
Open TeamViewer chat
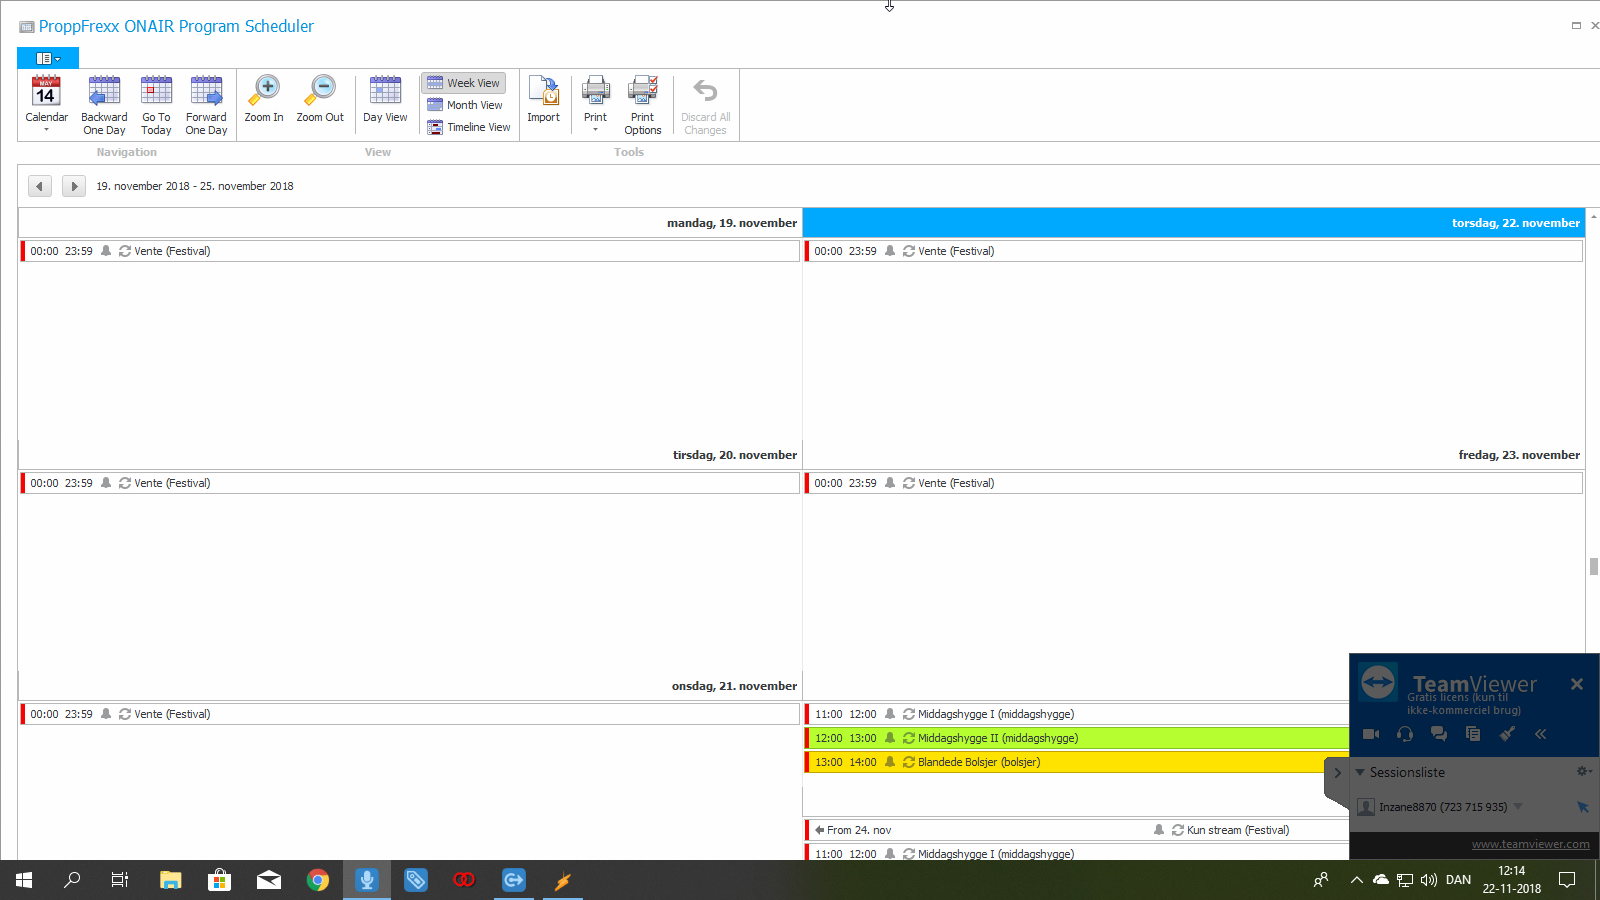[1439, 734]
